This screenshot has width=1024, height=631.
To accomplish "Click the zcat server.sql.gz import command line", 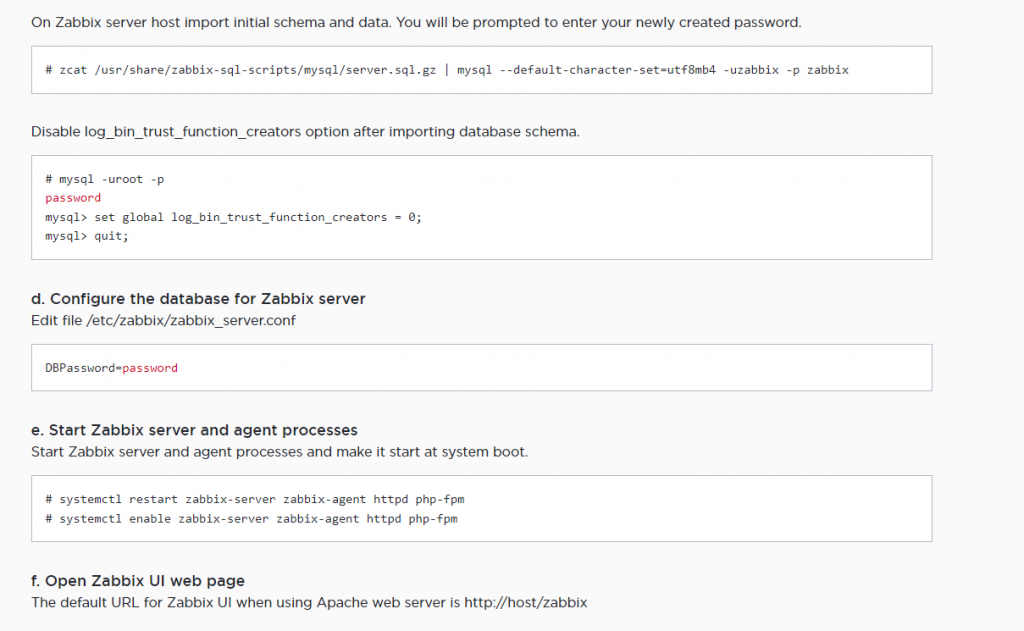I will pyautogui.click(x=447, y=70).
